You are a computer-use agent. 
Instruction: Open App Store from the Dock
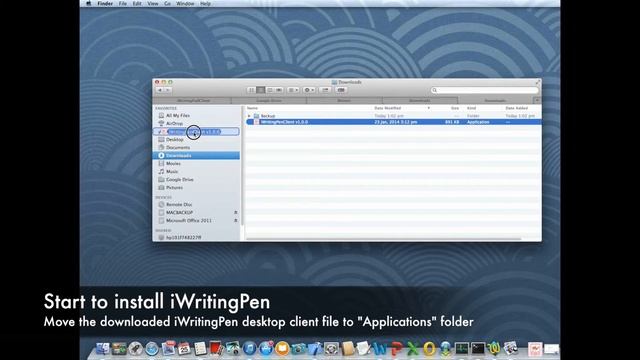(266, 349)
